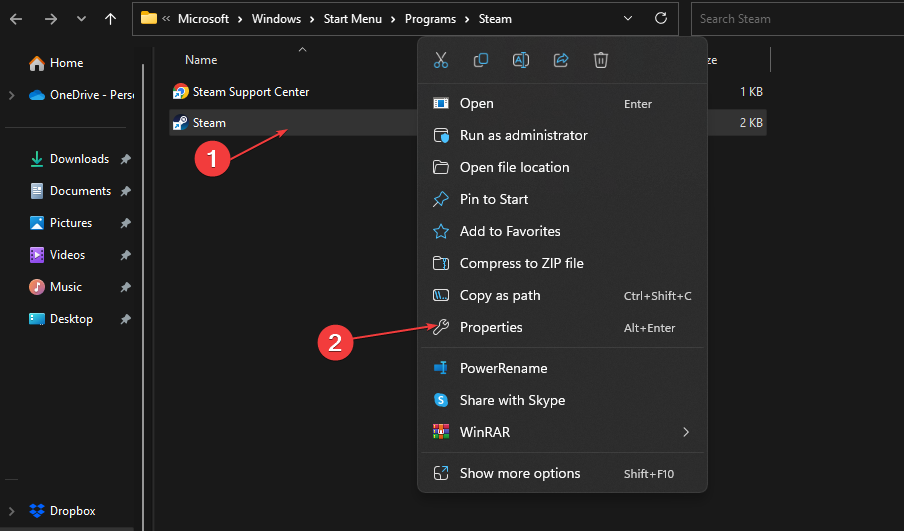The image size is (904, 531).
Task: Choose Compress to ZIP file
Action: [562, 263]
